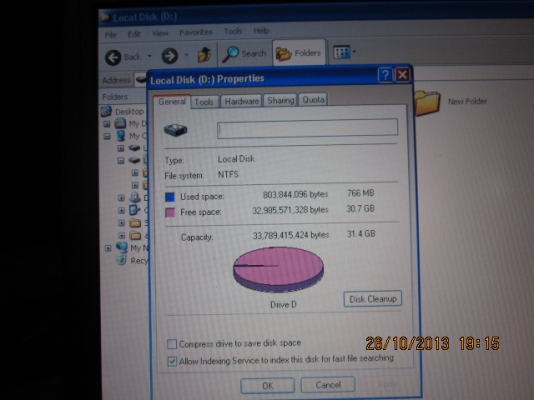Screen dimensions: 534x400
Task: Switch to the Hardware tab
Action: point(241,101)
